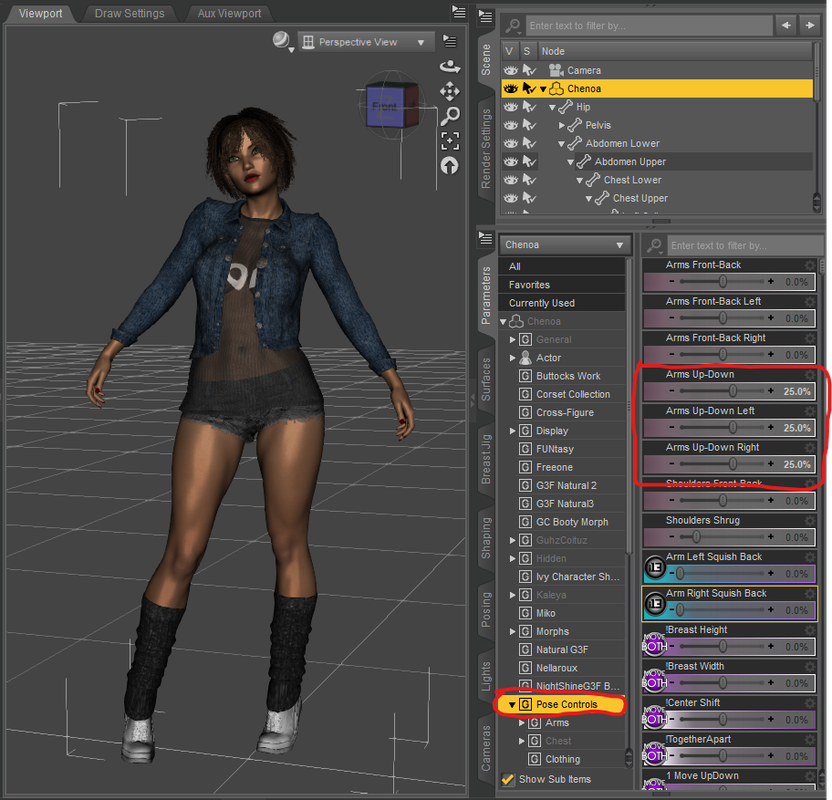Click the Move Both icon for !Breast Height
The height and width of the screenshot is (800, 832).
click(654, 643)
